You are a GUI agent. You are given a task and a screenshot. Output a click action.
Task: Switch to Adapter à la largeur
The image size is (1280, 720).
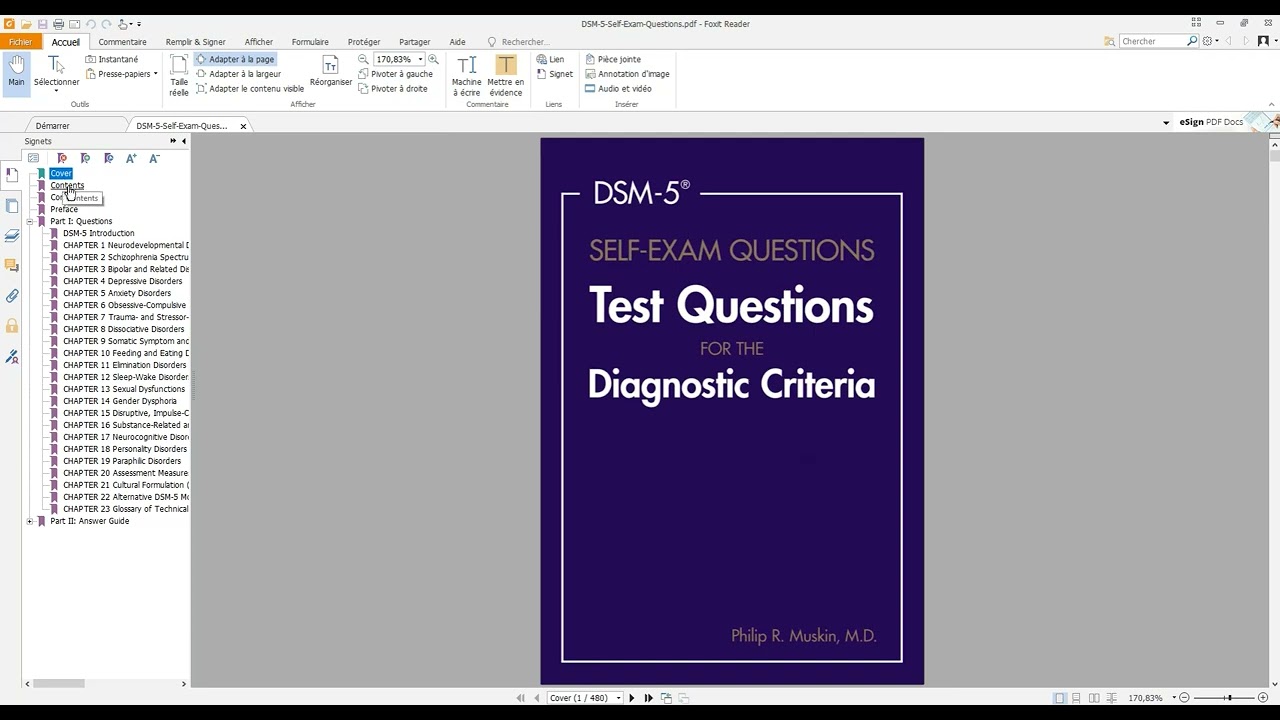pos(238,74)
